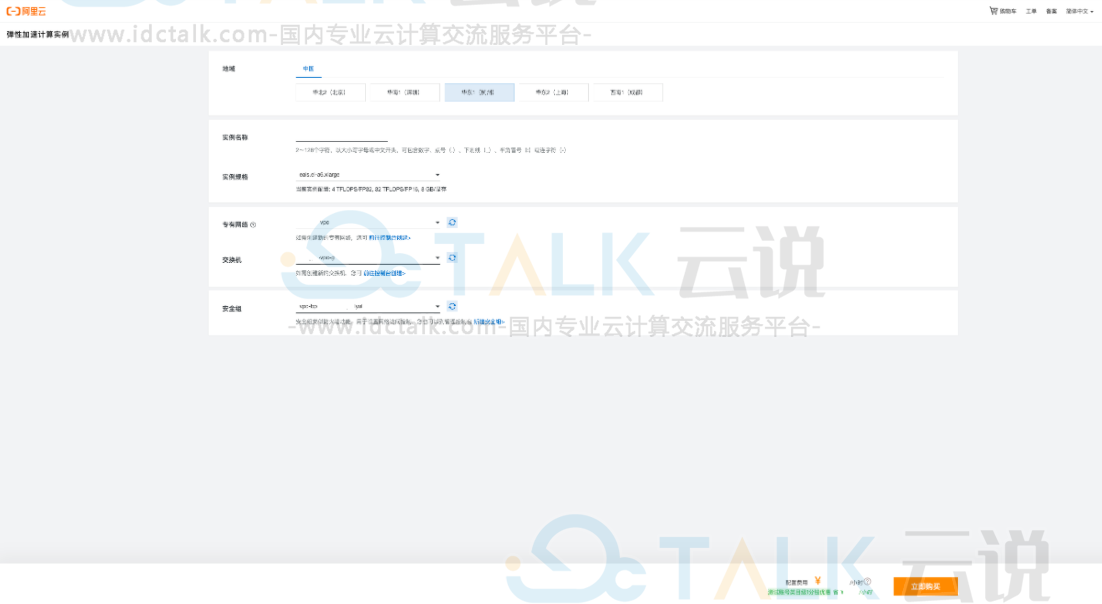This screenshot has width=1102, height=604.
Task: Choose the 华东1 (杭州) region
Action: (x=479, y=92)
